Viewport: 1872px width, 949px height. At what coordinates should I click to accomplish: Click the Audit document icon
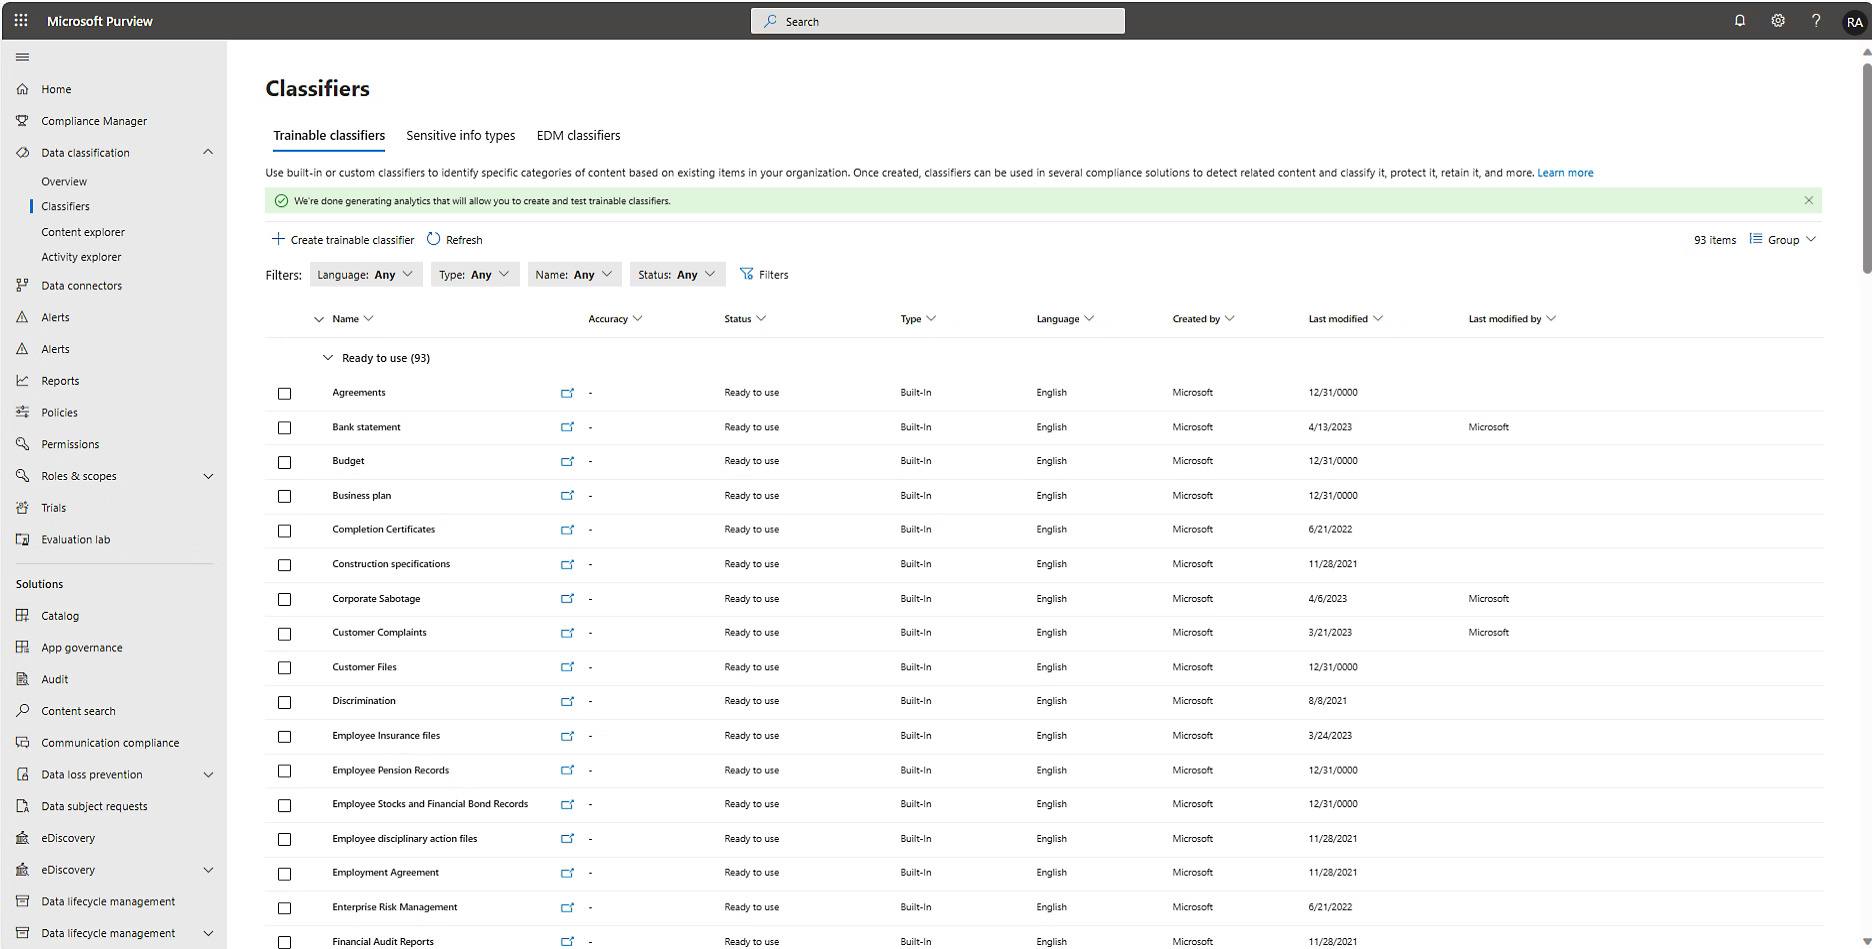[x=22, y=679]
